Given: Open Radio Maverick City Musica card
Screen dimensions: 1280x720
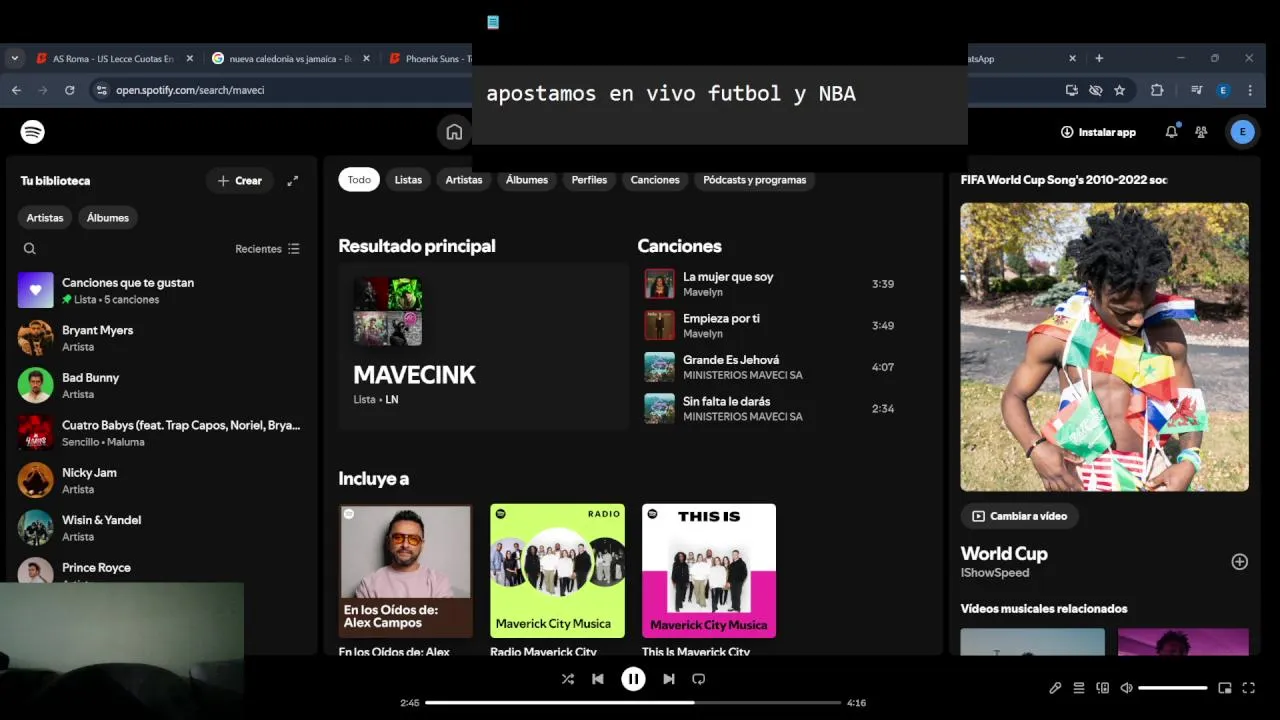Looking at the screenshot, I should pos(557,582).
